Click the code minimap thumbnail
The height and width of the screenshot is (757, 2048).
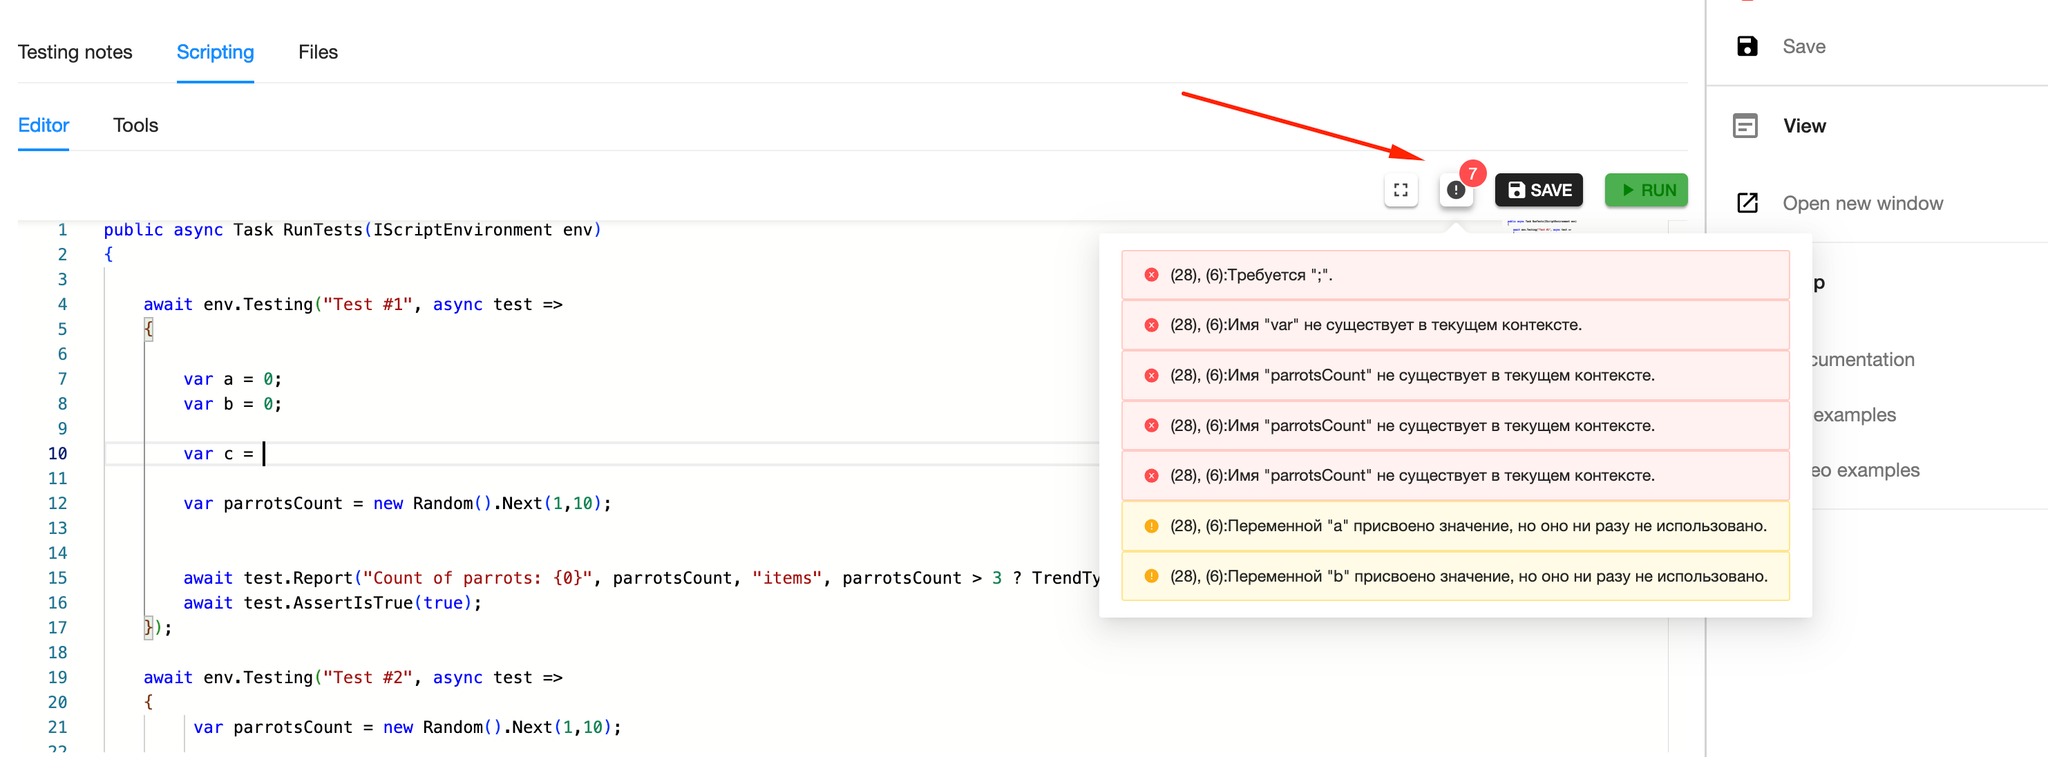[1542, 226]
